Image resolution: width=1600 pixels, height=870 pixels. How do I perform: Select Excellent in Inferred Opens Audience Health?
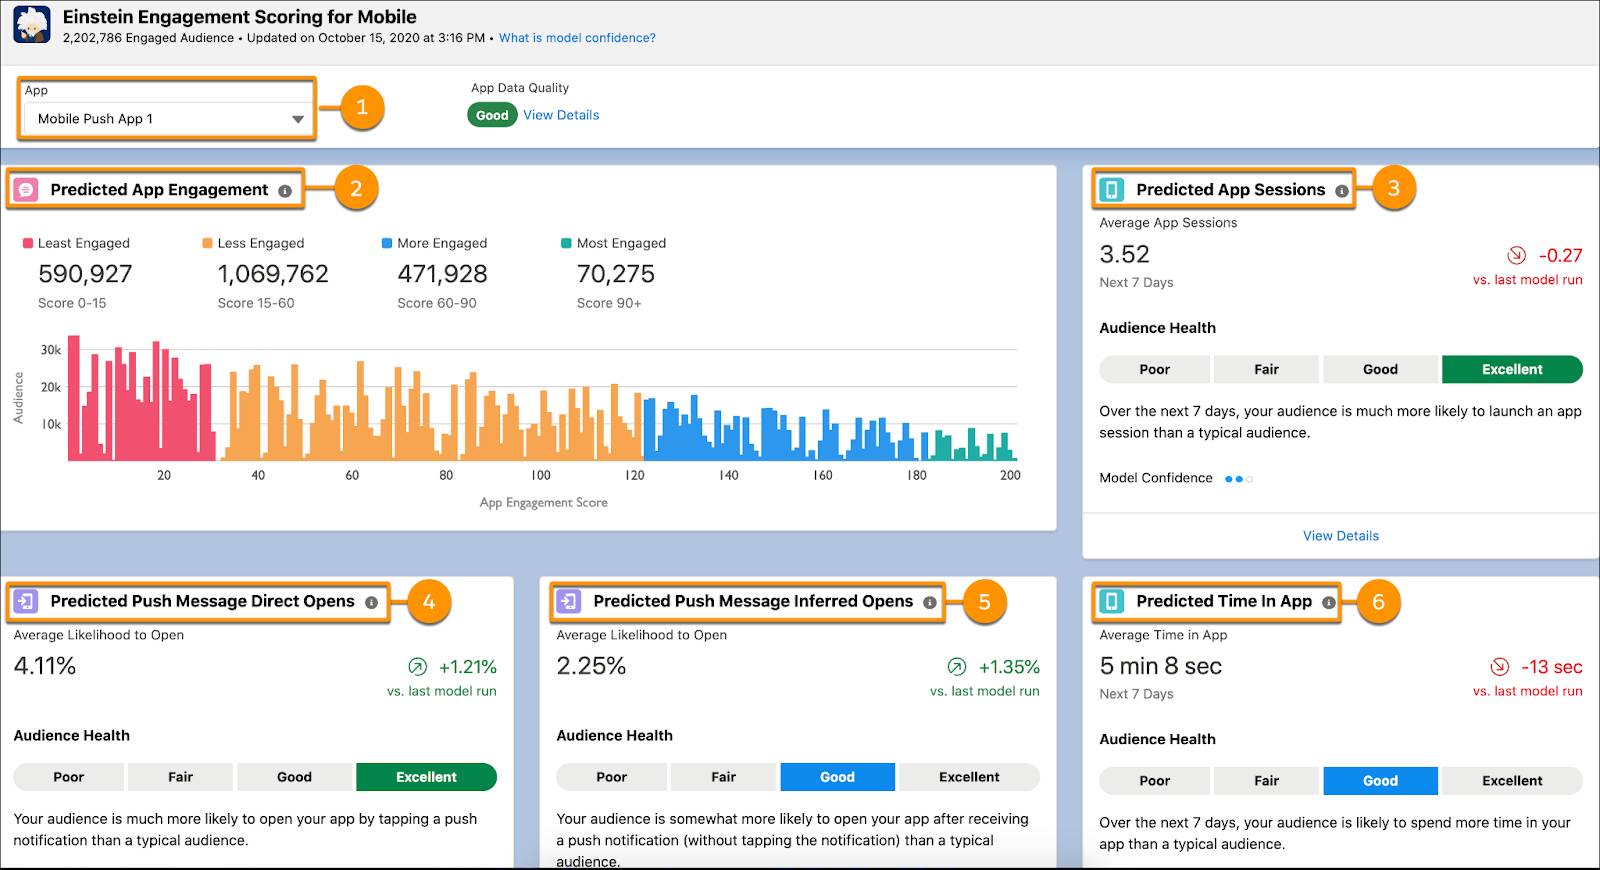point(969,777)
